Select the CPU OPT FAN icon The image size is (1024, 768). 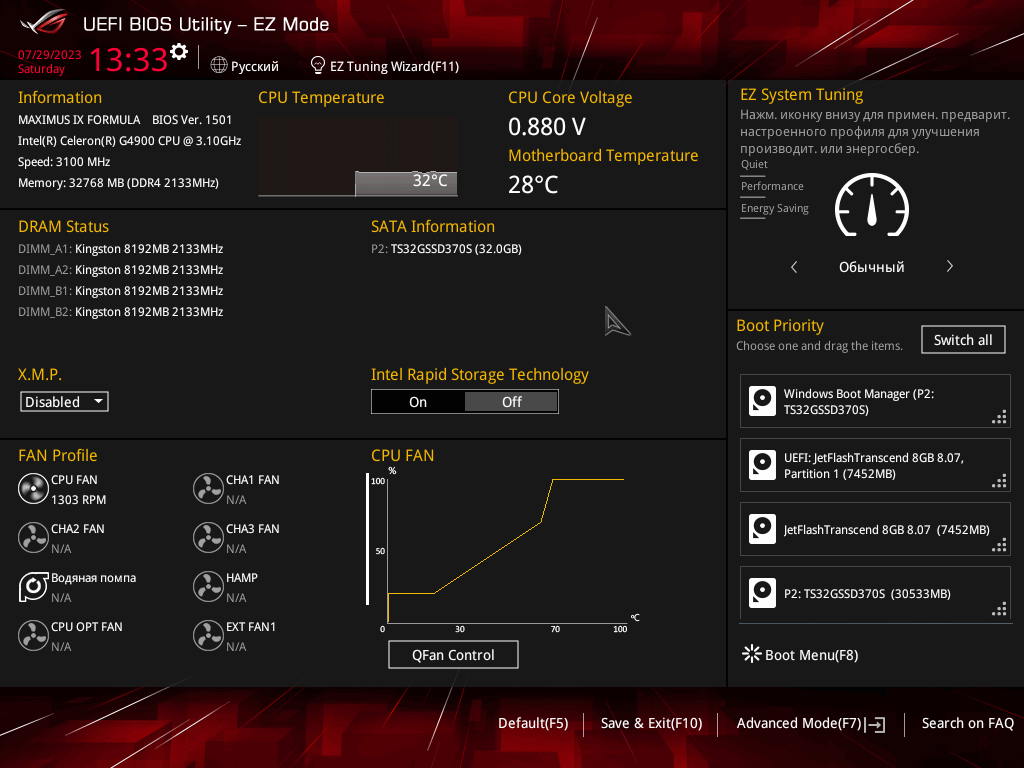click(x=33, y=635)
